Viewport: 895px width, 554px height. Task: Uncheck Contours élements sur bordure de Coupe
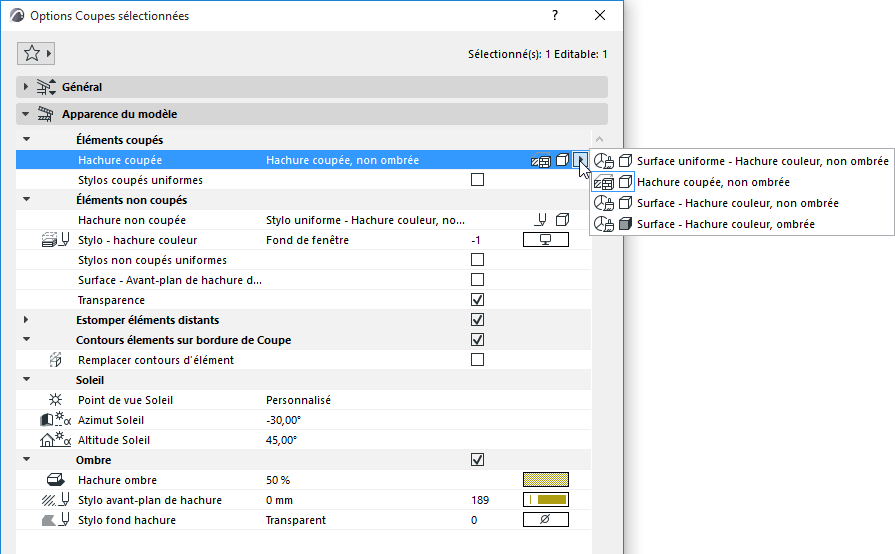point(477,339)
